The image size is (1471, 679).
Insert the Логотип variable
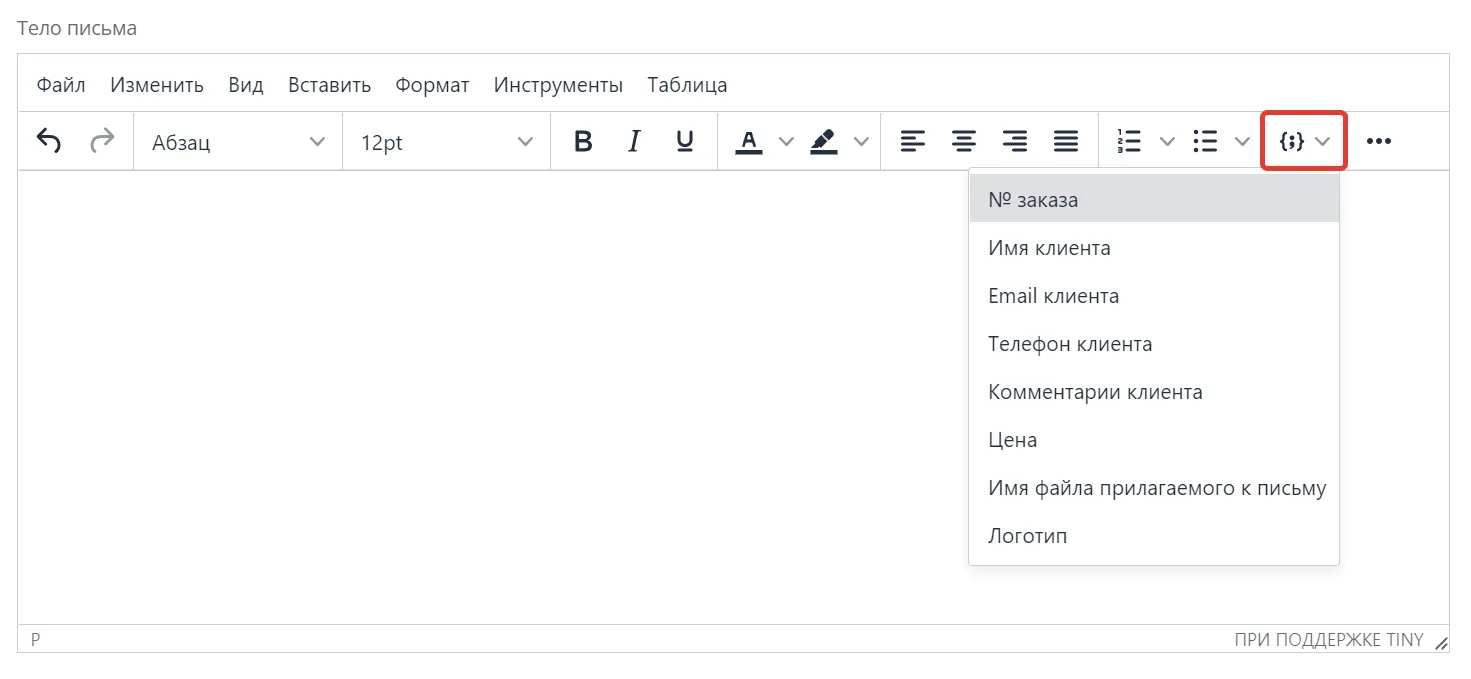point(1154,535)
